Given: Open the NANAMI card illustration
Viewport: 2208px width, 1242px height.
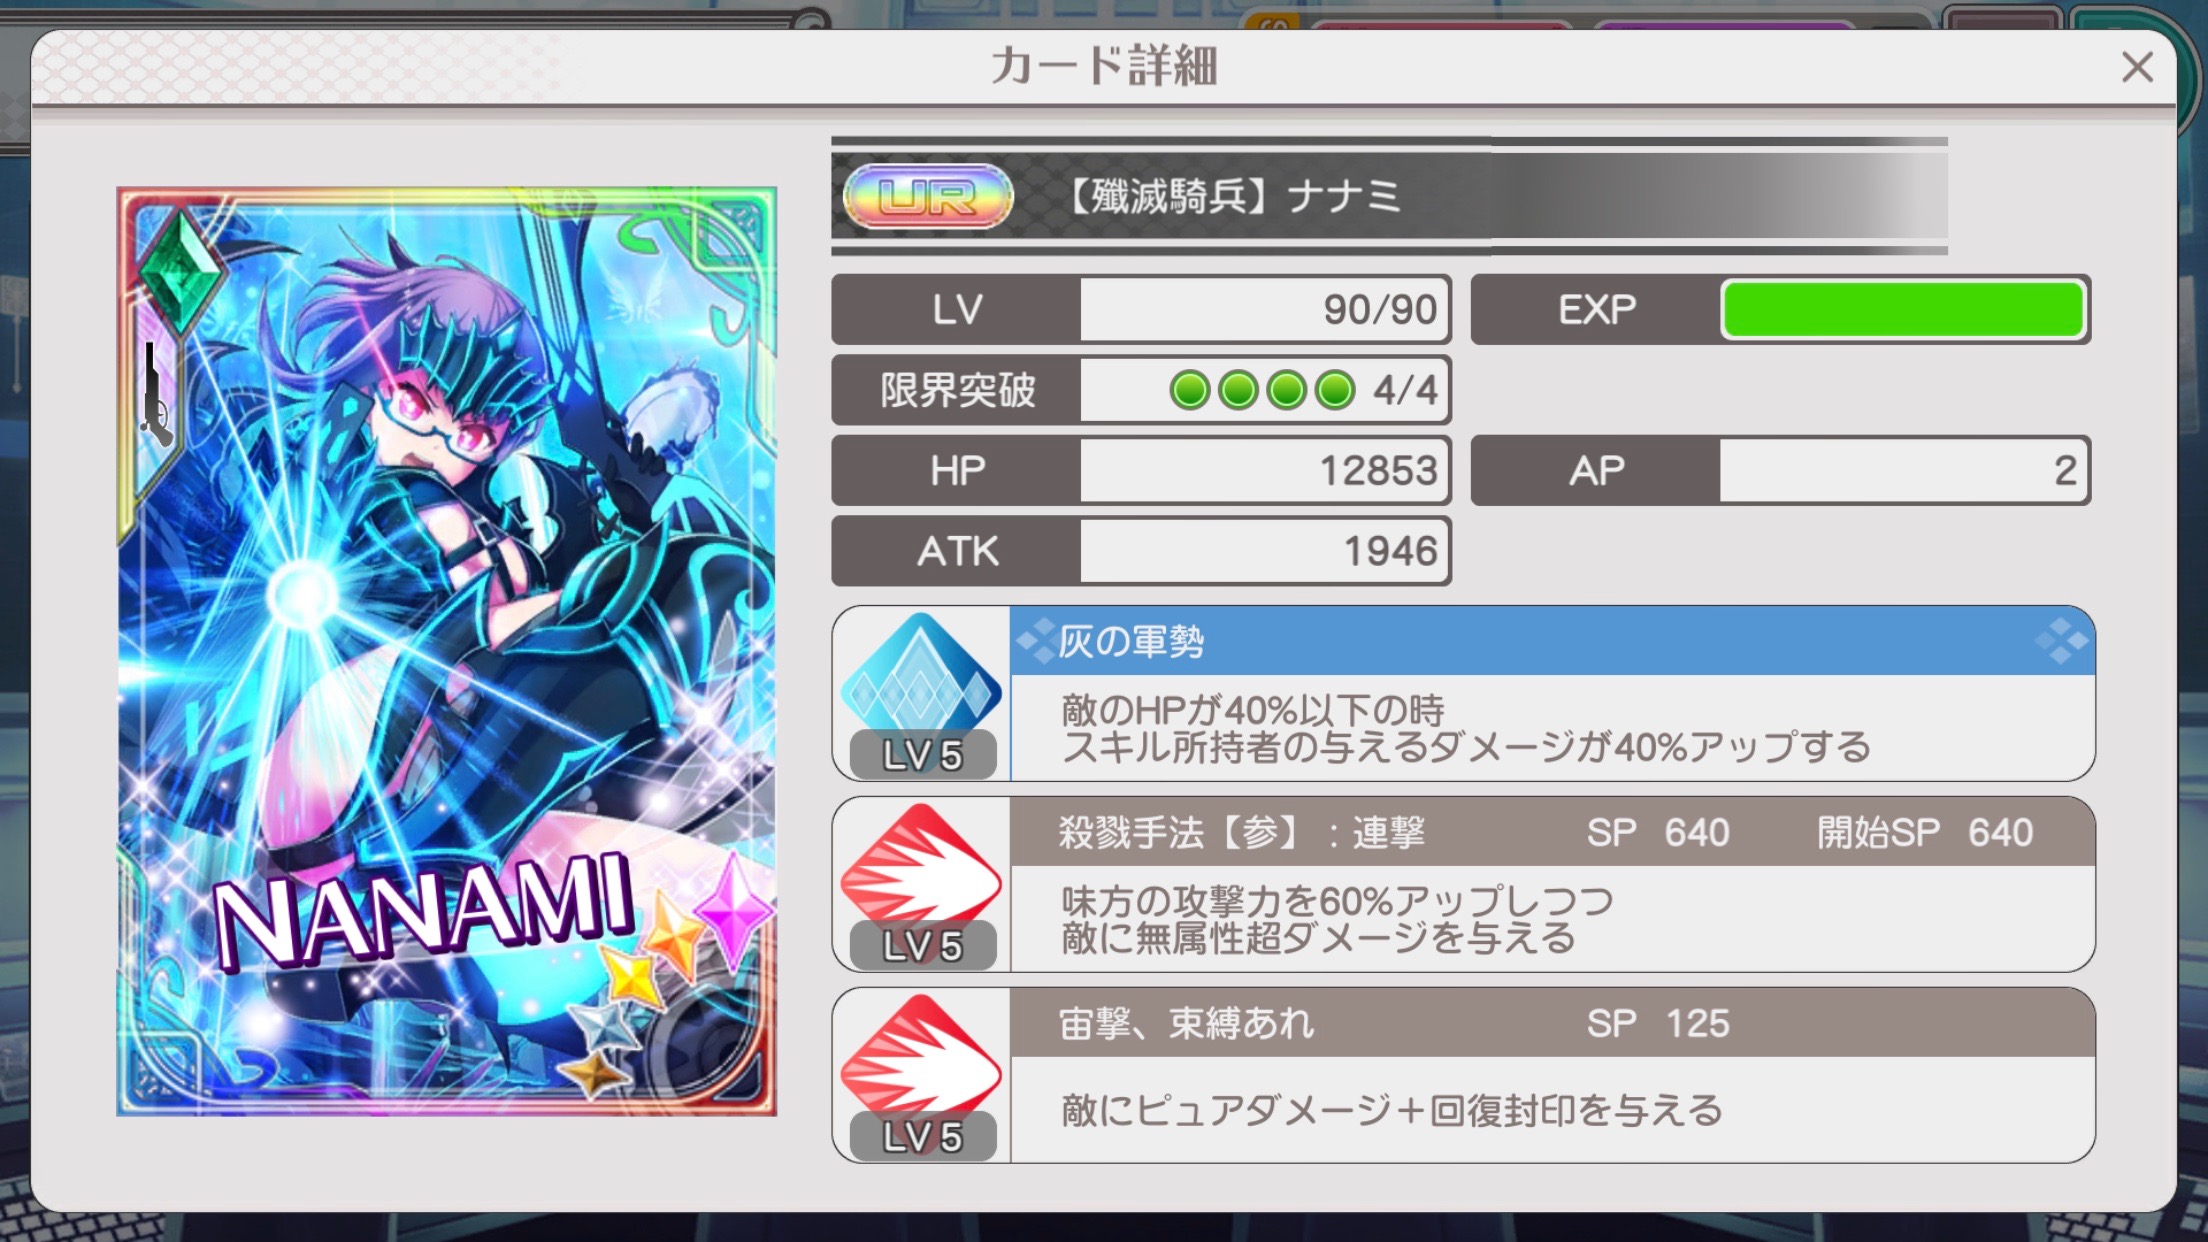Looking at the screenshot, I should 447,651.
